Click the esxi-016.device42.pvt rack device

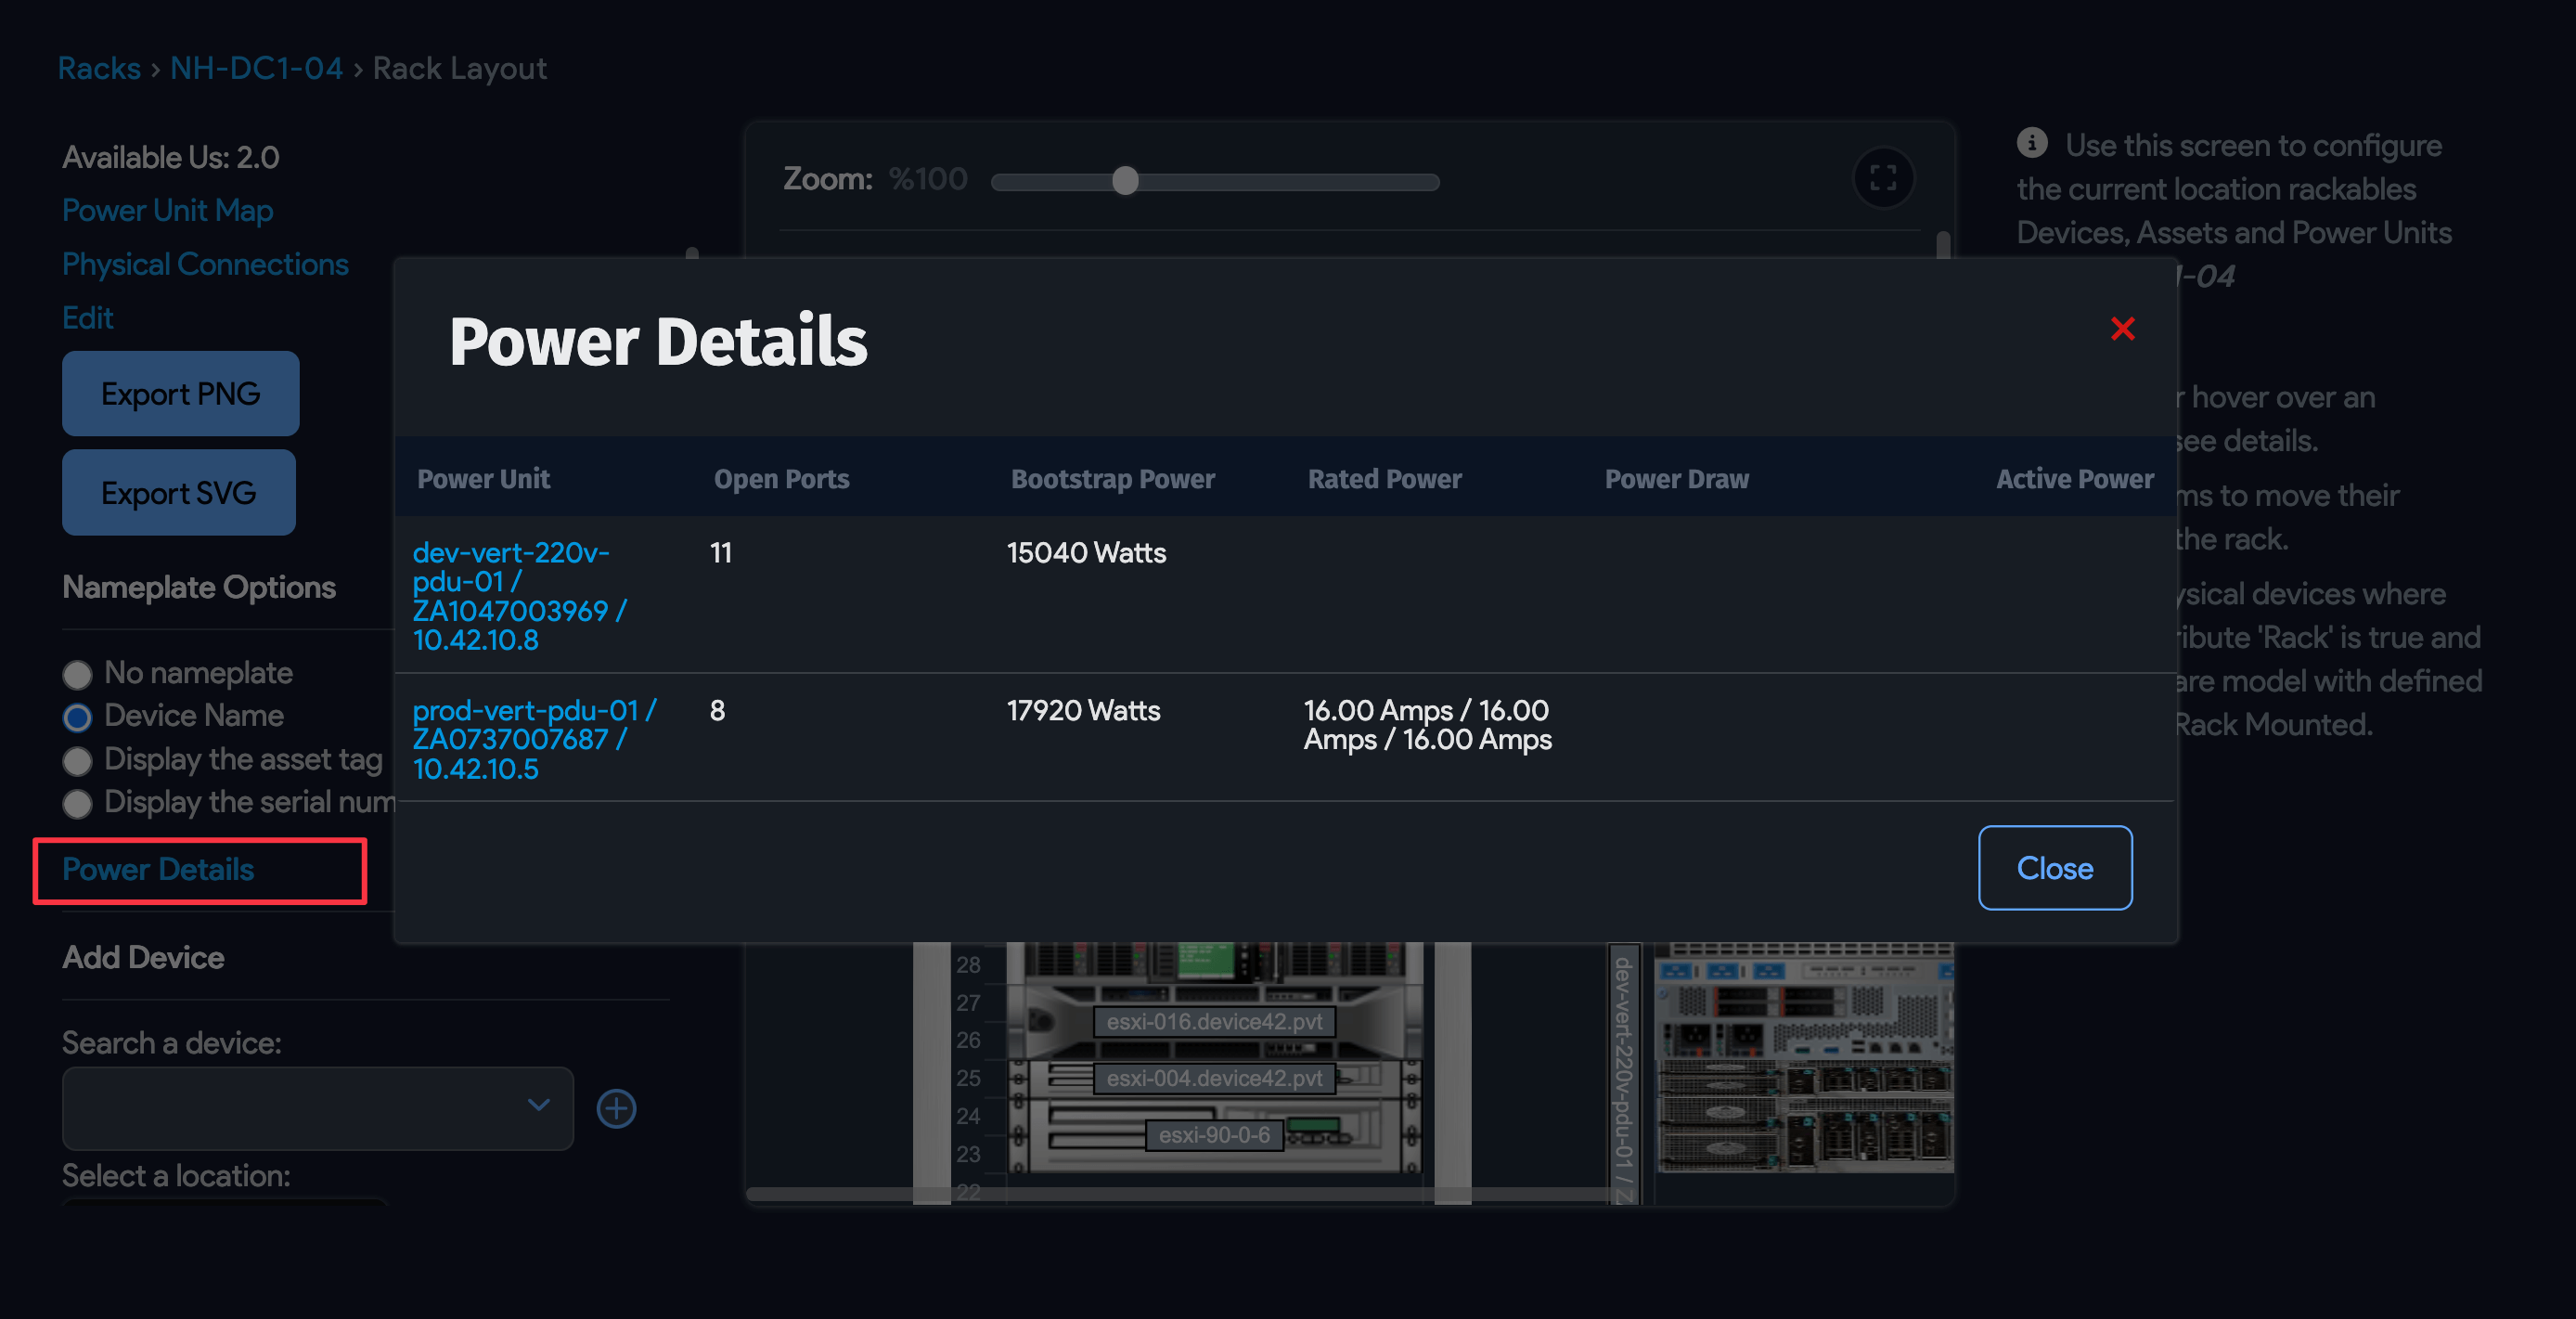[1214, 1021]
